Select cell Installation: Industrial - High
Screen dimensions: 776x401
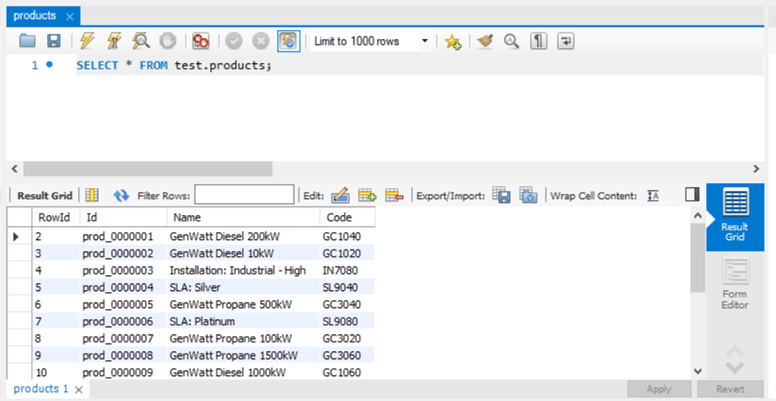(x=243, y=270)
